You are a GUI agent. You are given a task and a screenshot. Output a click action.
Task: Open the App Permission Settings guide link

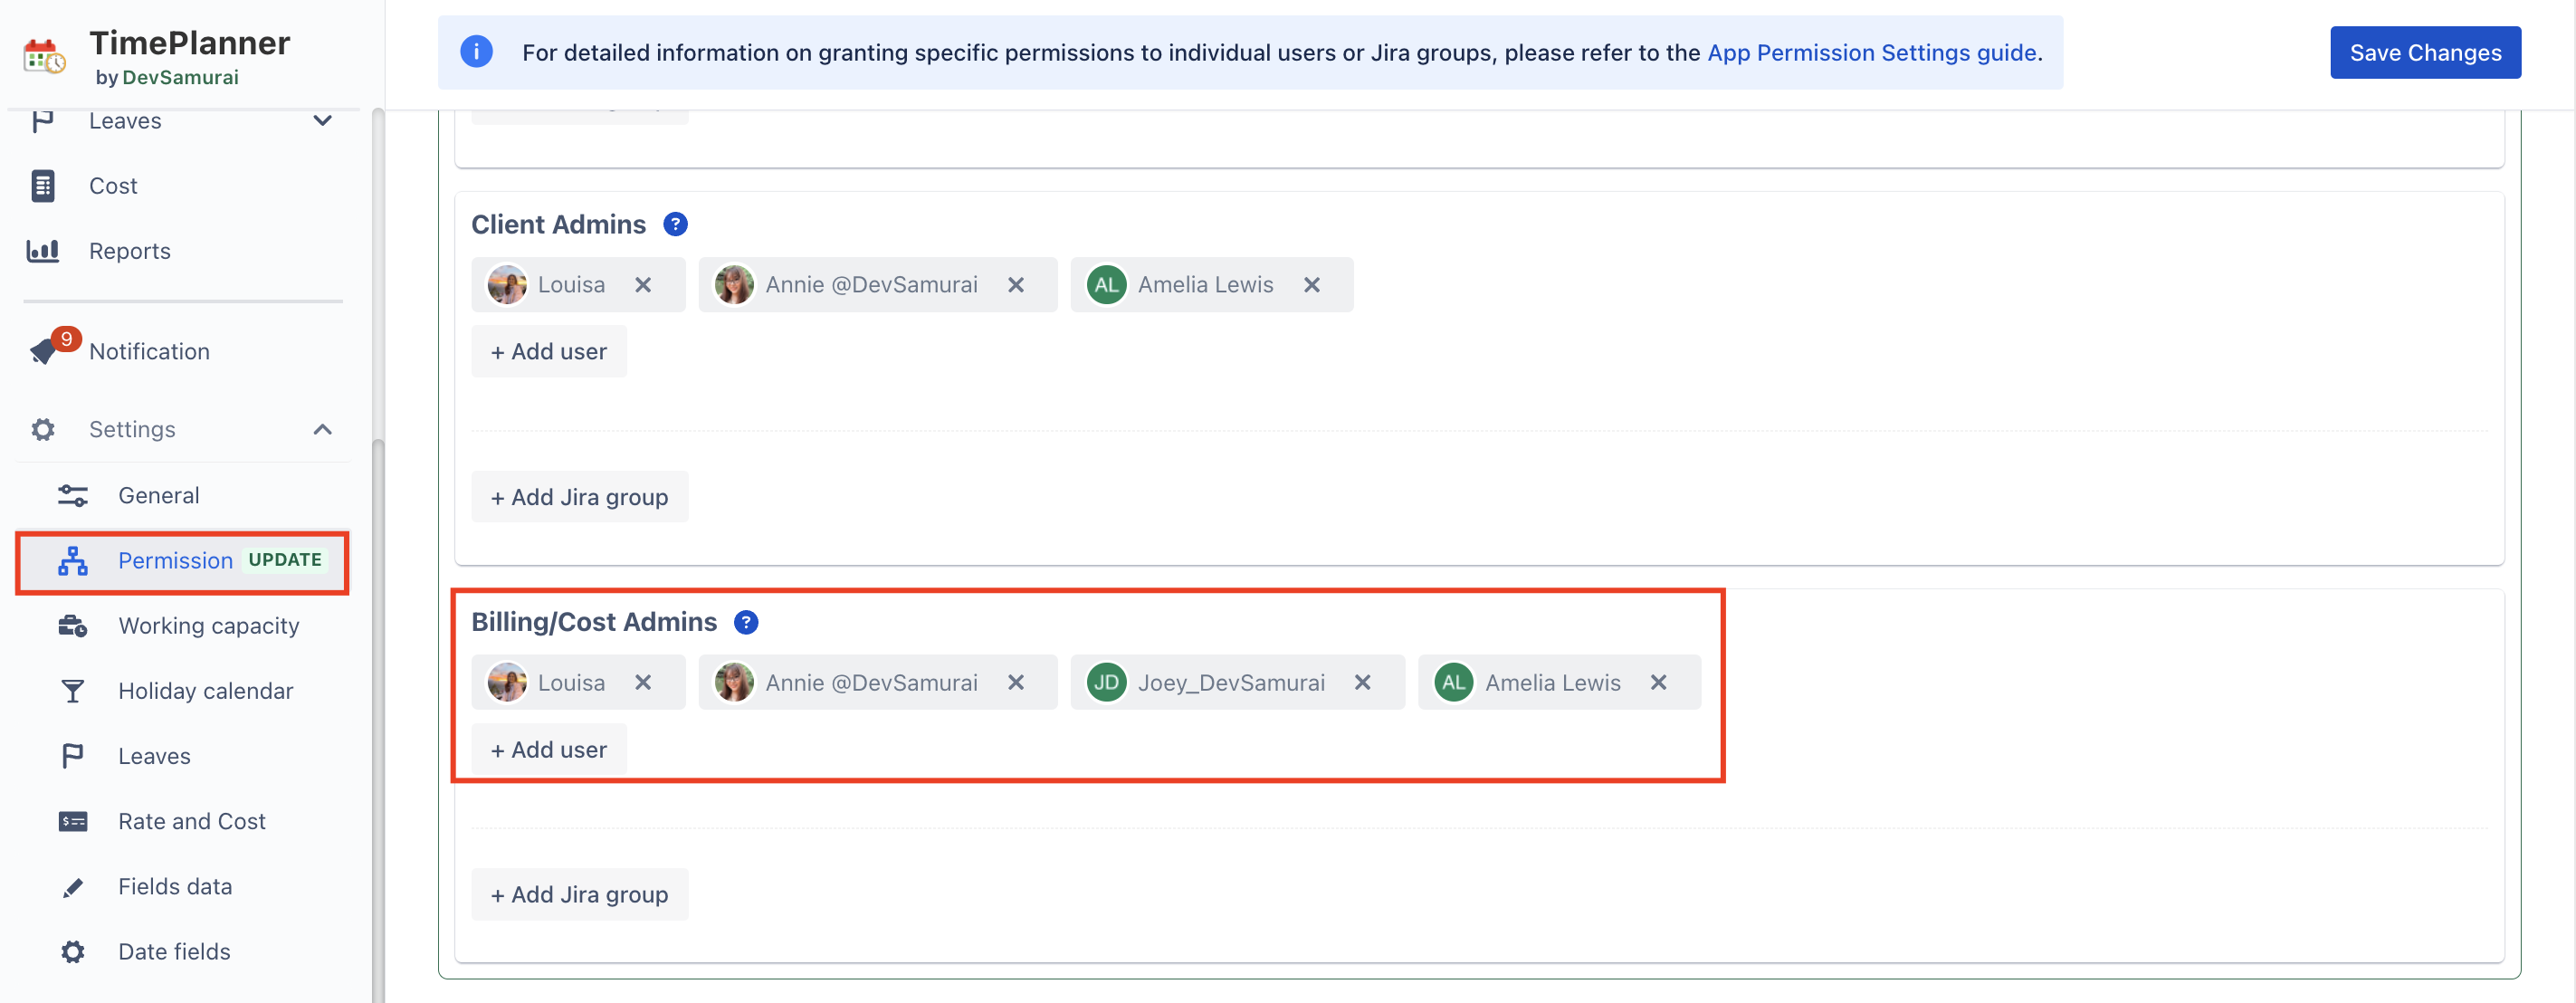click(x=1871, y=53)
